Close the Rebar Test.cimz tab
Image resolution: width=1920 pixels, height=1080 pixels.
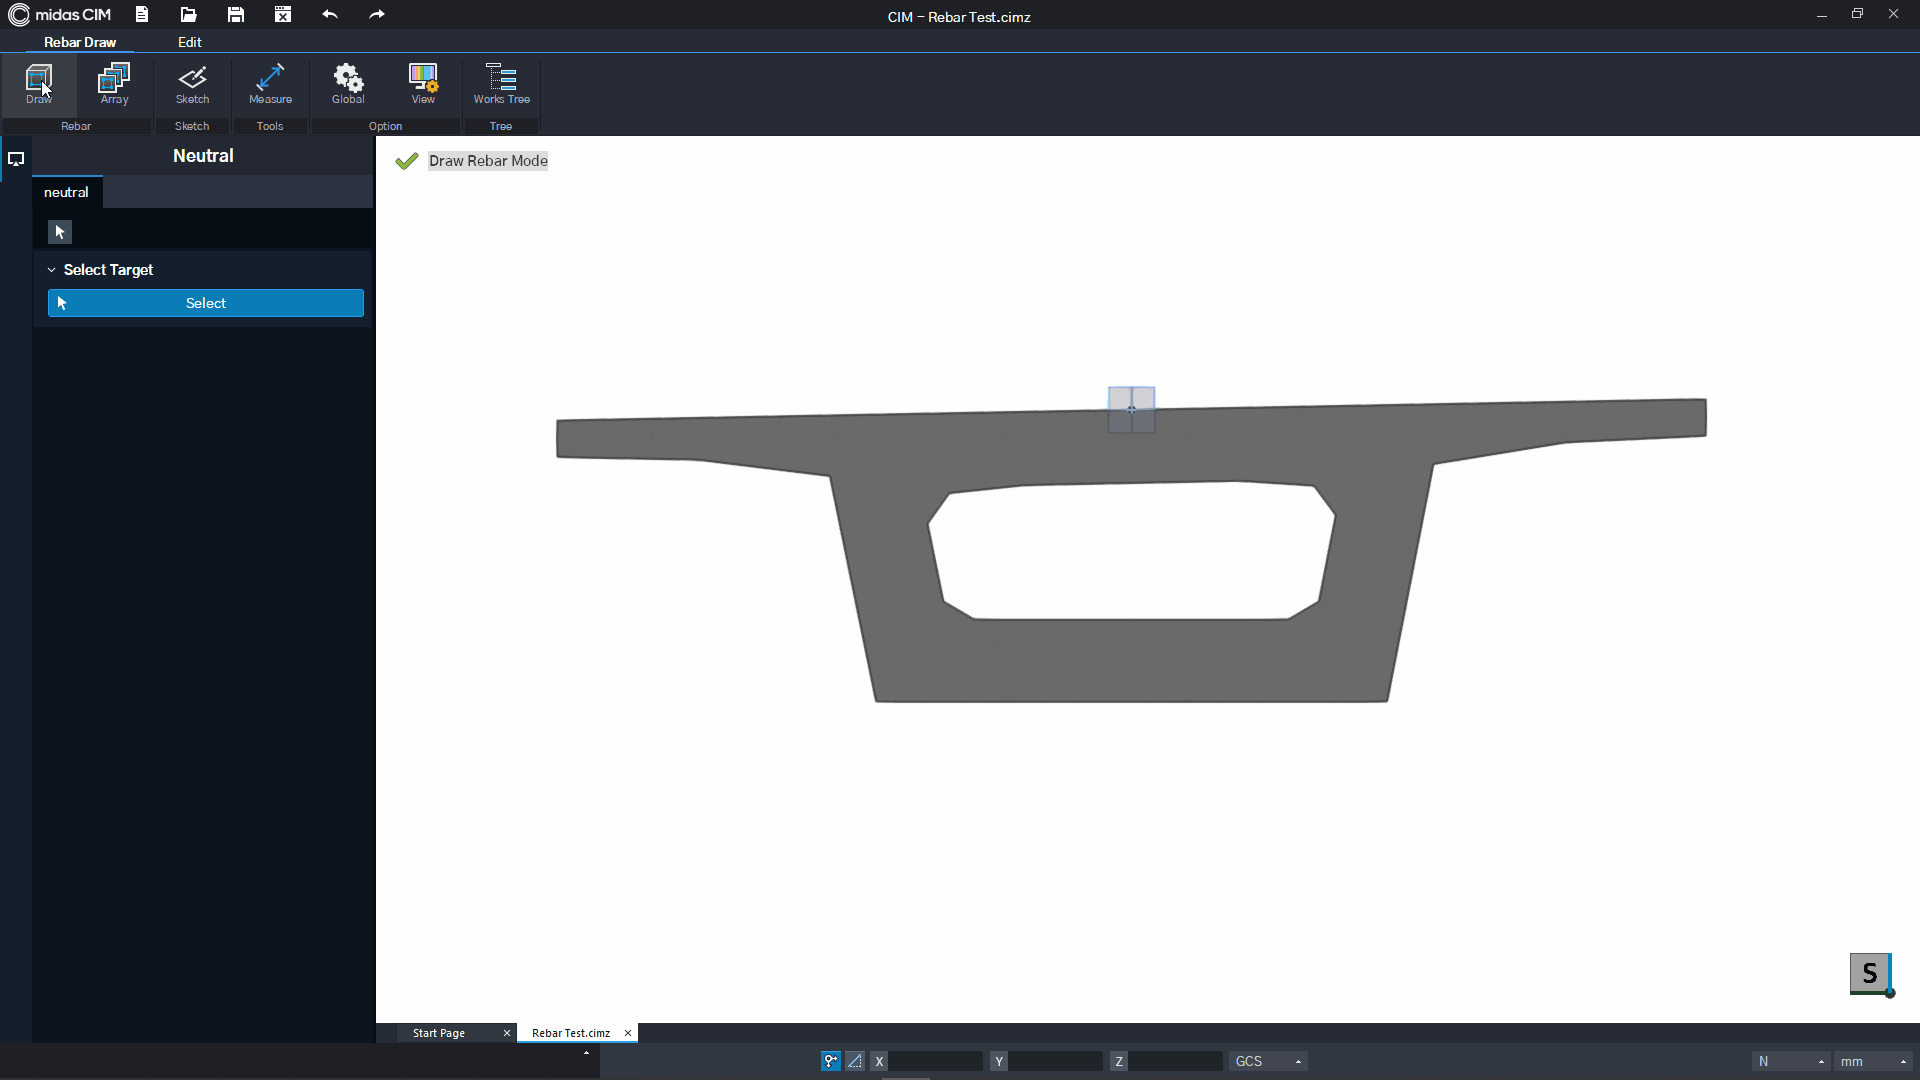pyautogui.click(x=628, y=1033)
